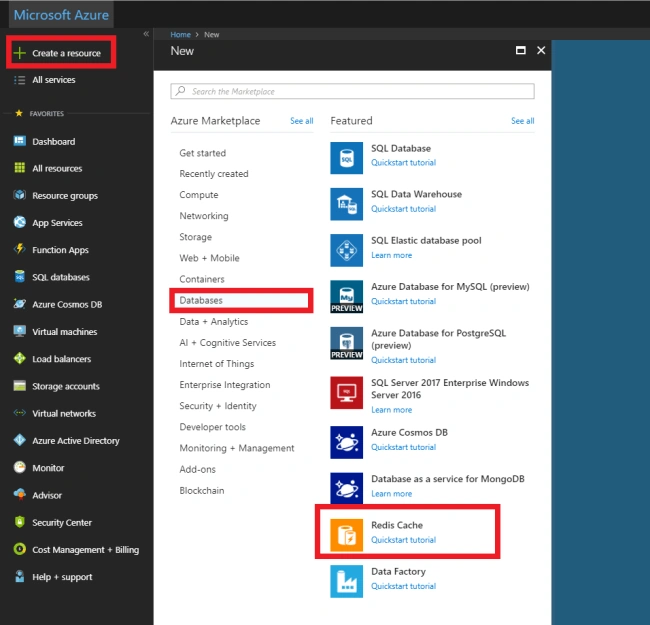The image size is (650, 625).
Task: Open the All services list icon
Action: click(x=19, y=80)
